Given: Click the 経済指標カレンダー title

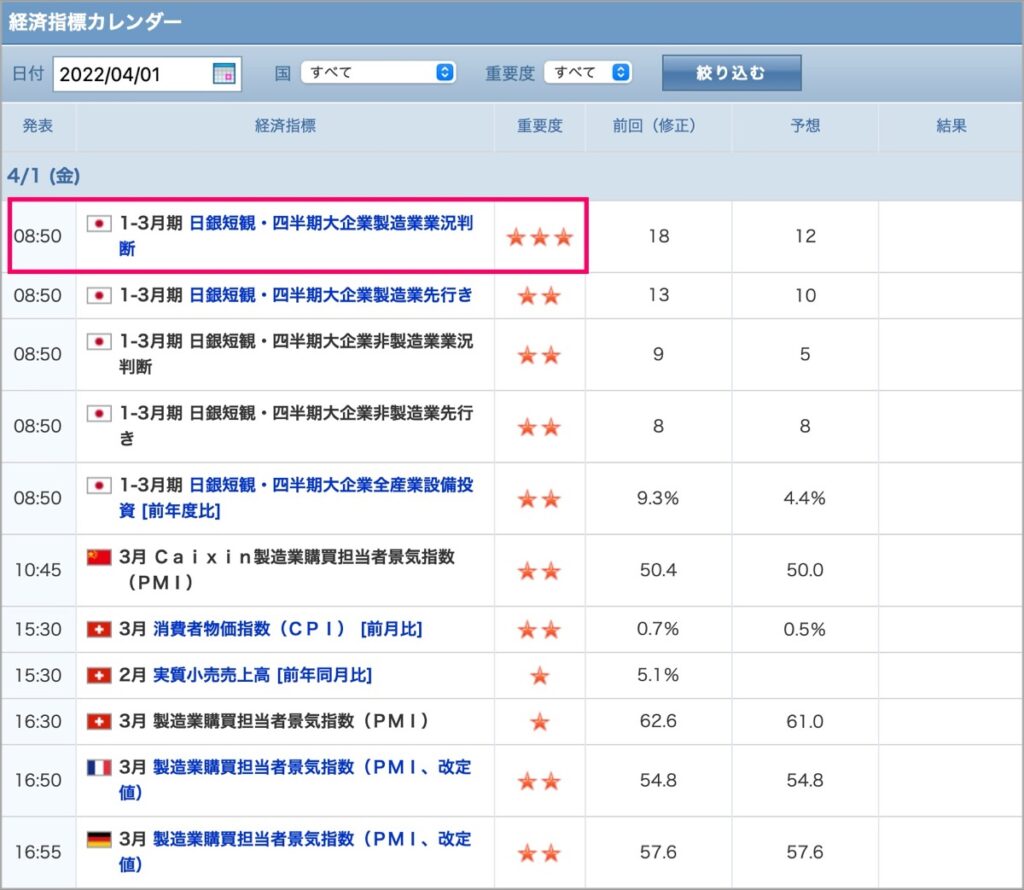Looking at the screenshot, I should (x=95, y=22).
